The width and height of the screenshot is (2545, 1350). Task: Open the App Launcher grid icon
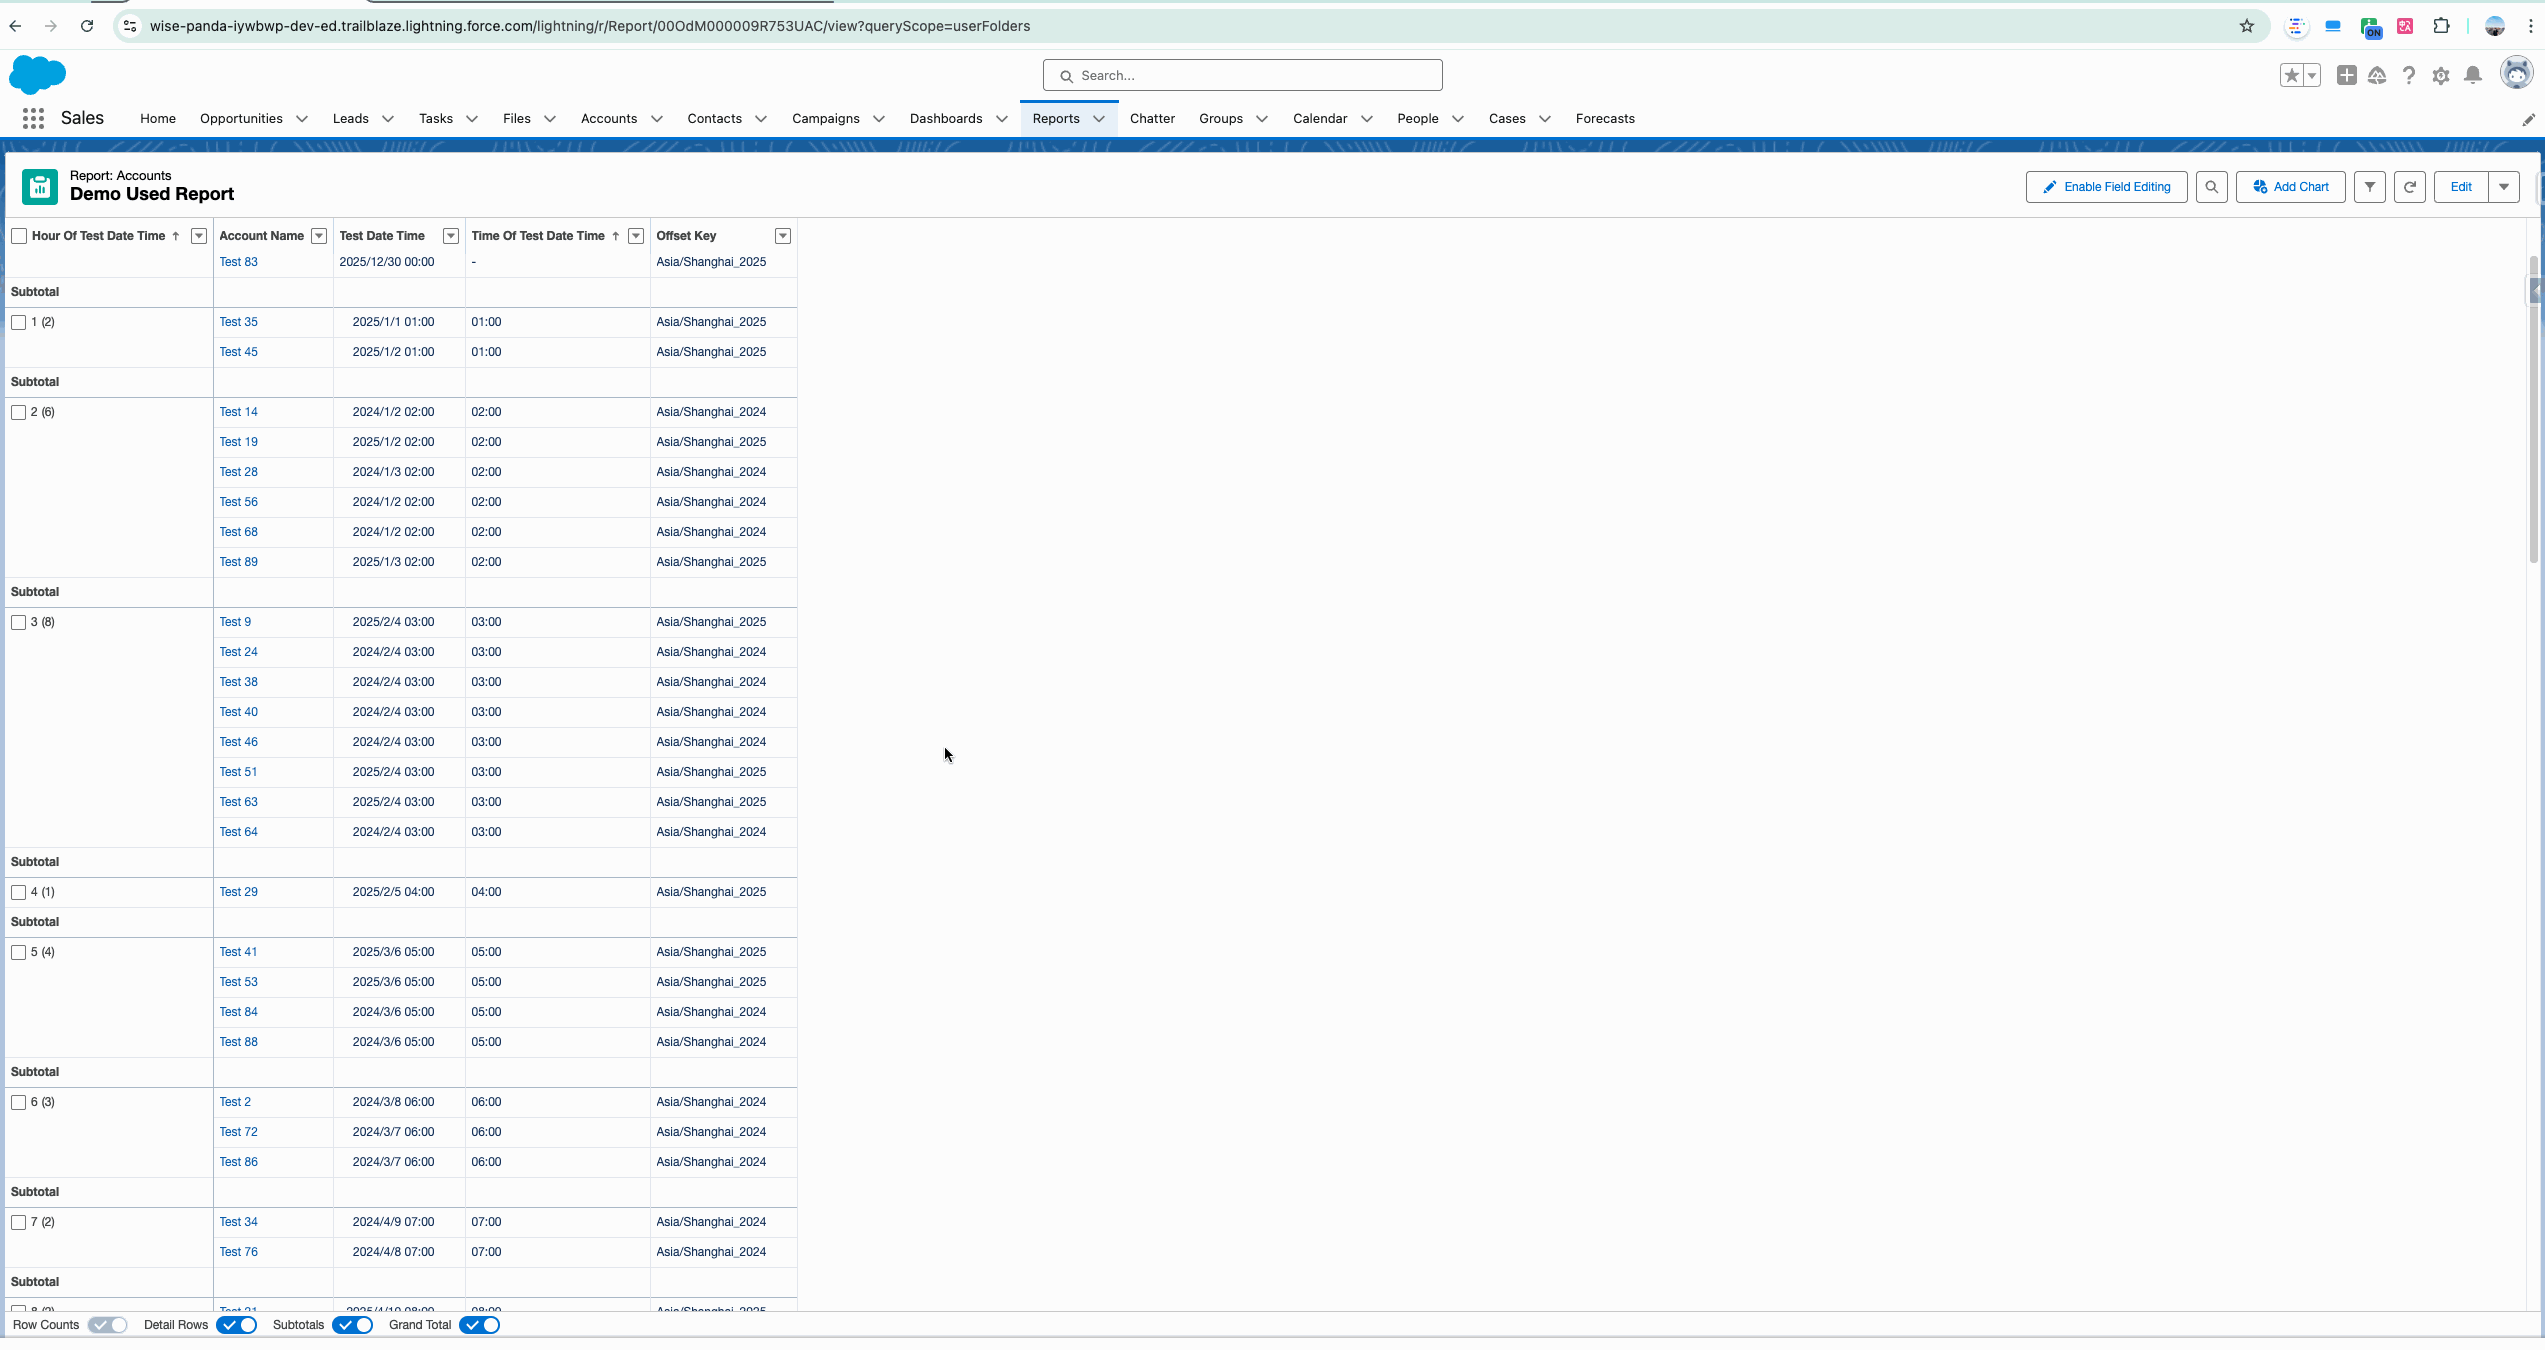click(x=33, y=118)
